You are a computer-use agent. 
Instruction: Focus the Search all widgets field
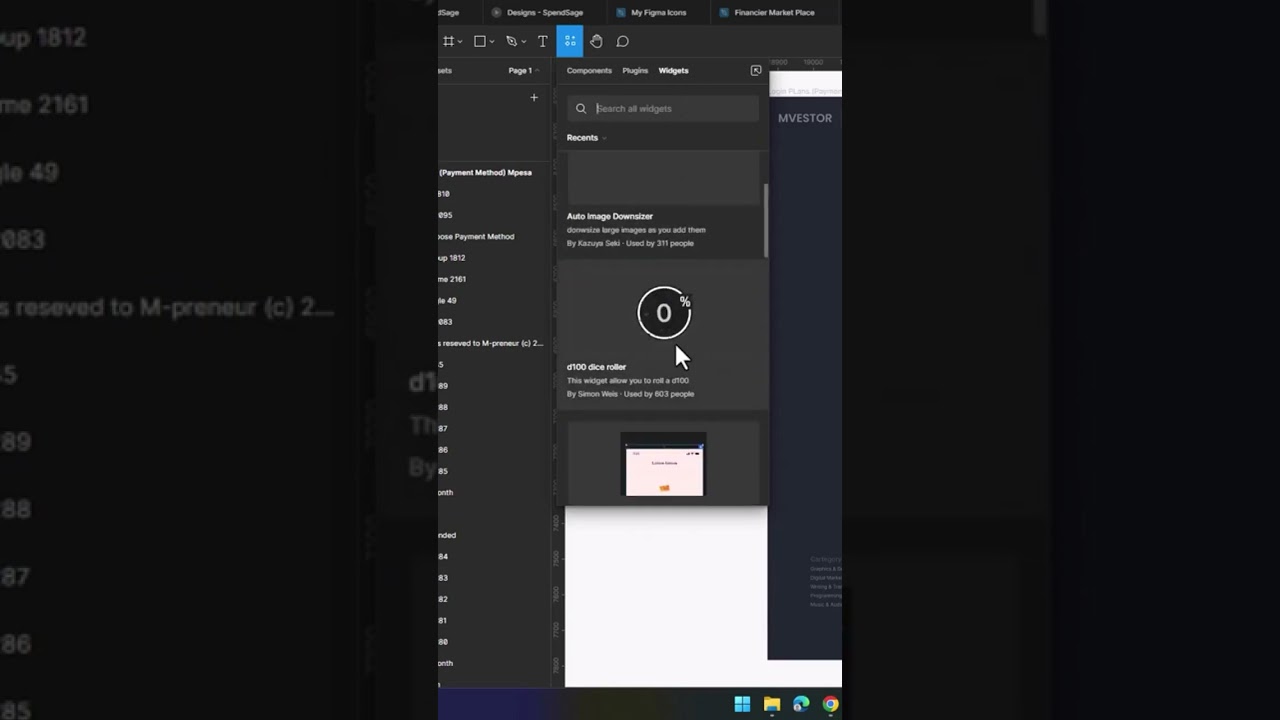[662, 108]
